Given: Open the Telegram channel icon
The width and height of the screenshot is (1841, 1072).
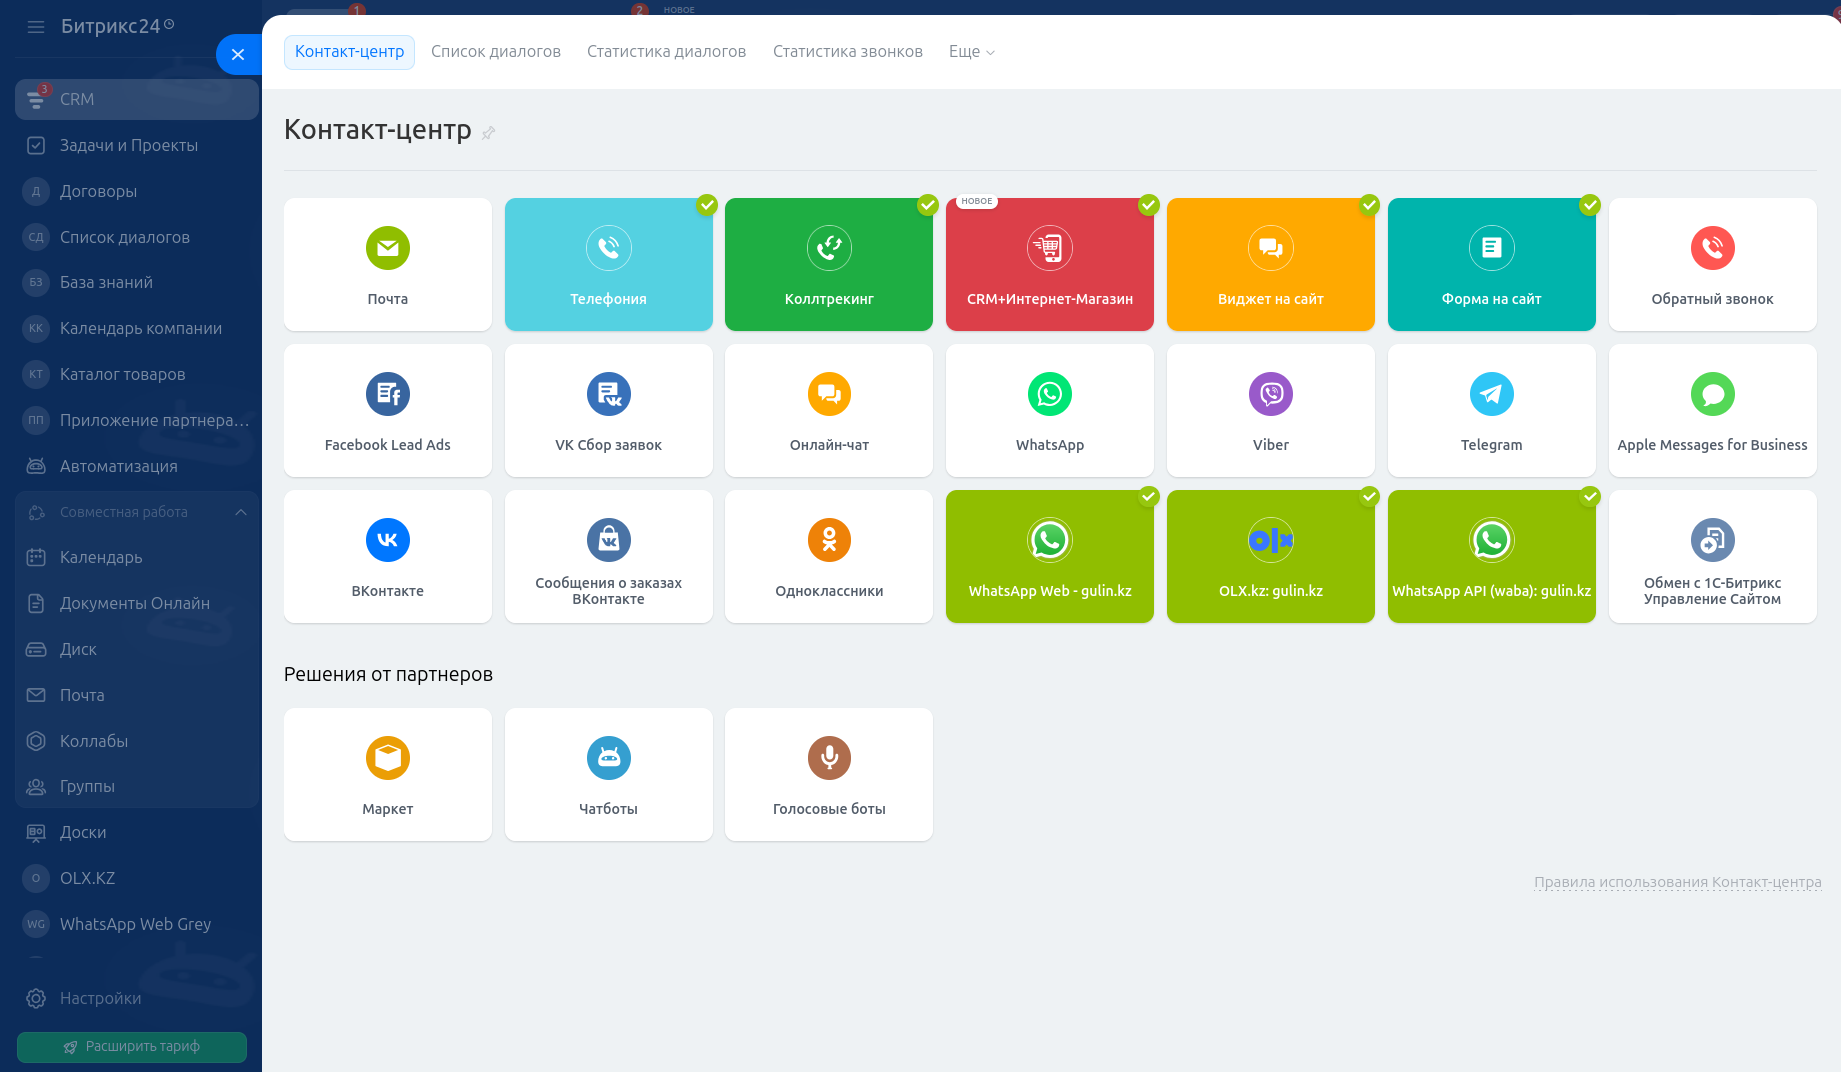Looking at the screenshot, I should pos(1491,394).
